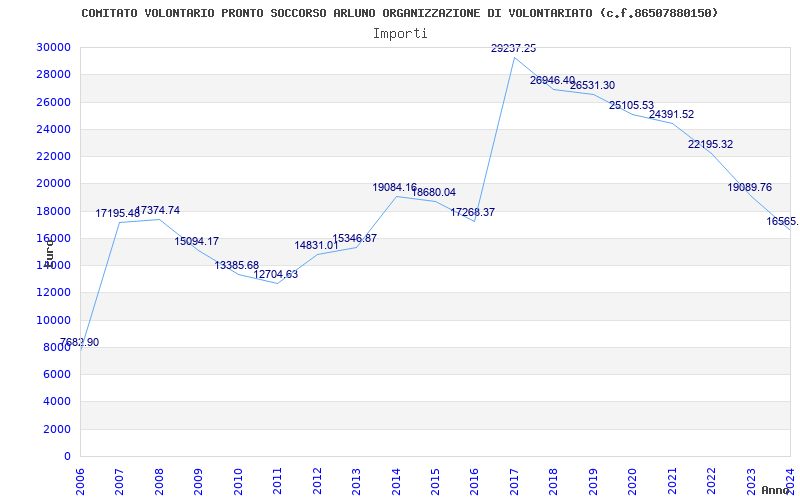Viewport: 800px width, 500px height.
Task: Click the x-axis year 2007
Action: [120, 481]
